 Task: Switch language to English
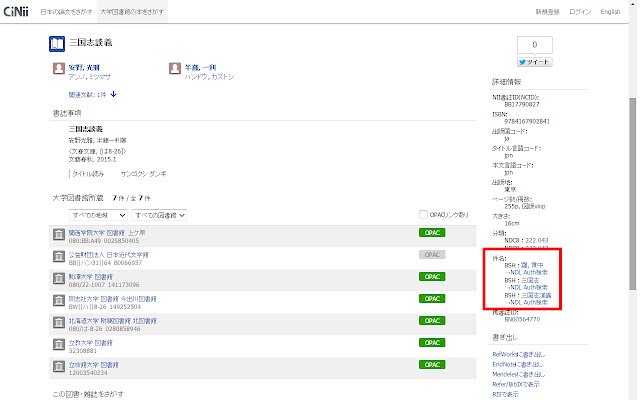(x=610, y=12)
